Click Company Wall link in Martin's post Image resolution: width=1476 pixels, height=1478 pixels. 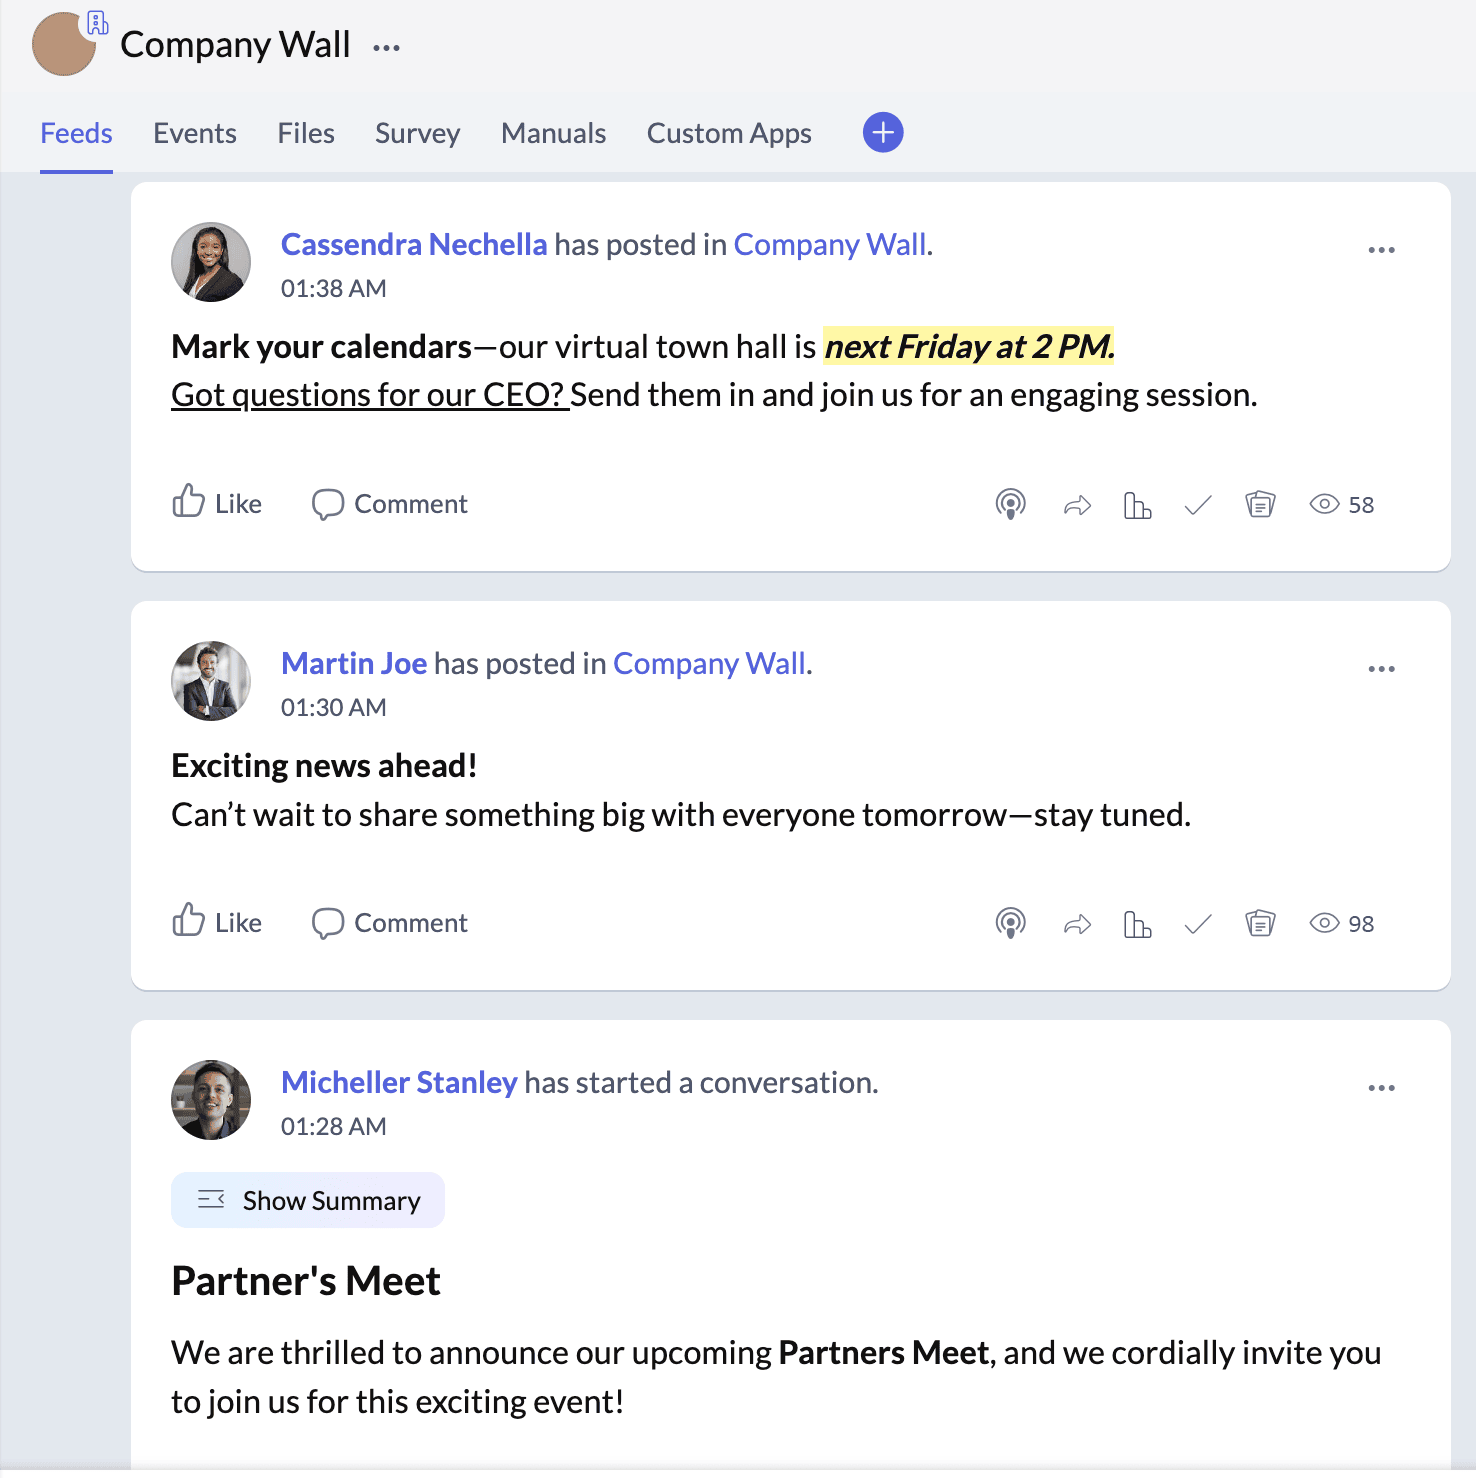709,663
